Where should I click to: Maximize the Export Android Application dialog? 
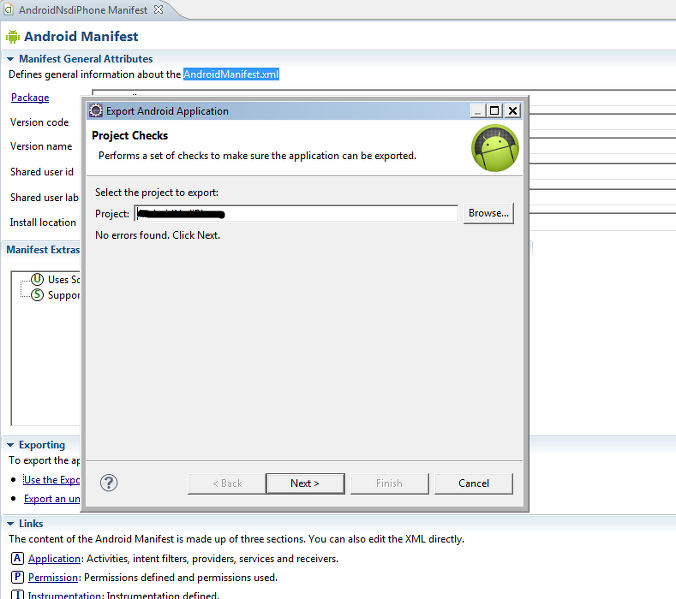[x=494, y=111]
